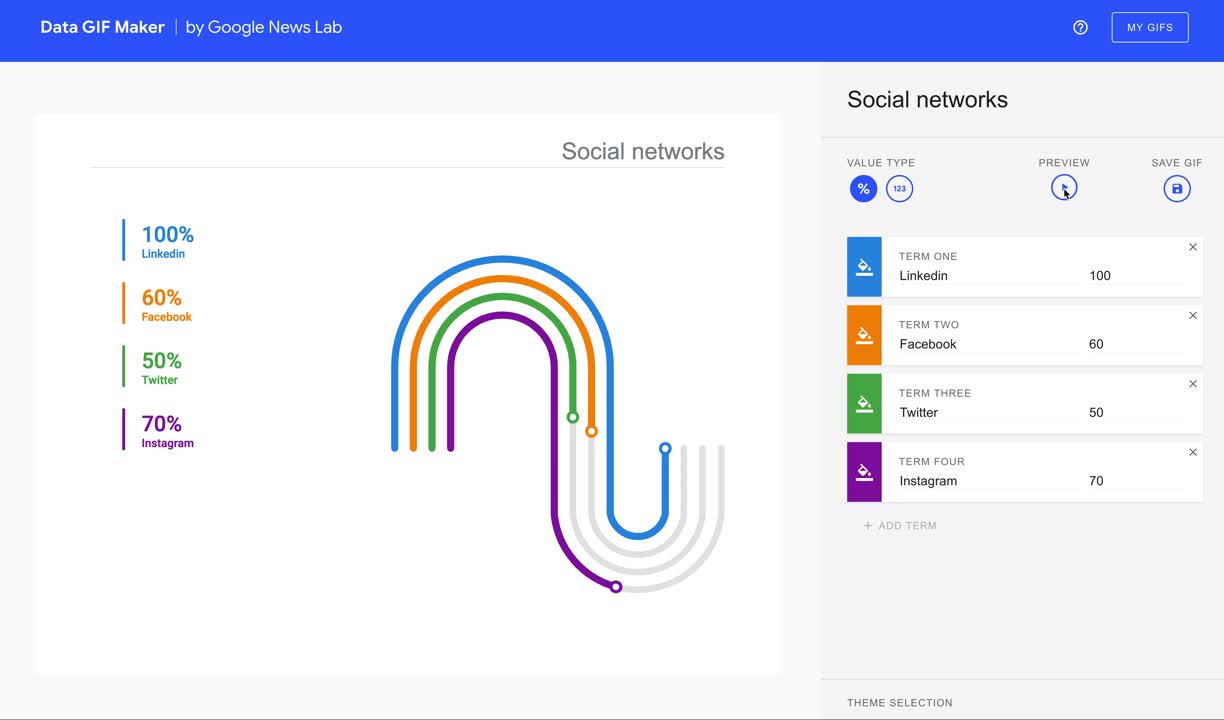The width and height of the screenshot is (1224, 720).
Task: Edit Facebook value 60
Action: (x=1135, y=344)
